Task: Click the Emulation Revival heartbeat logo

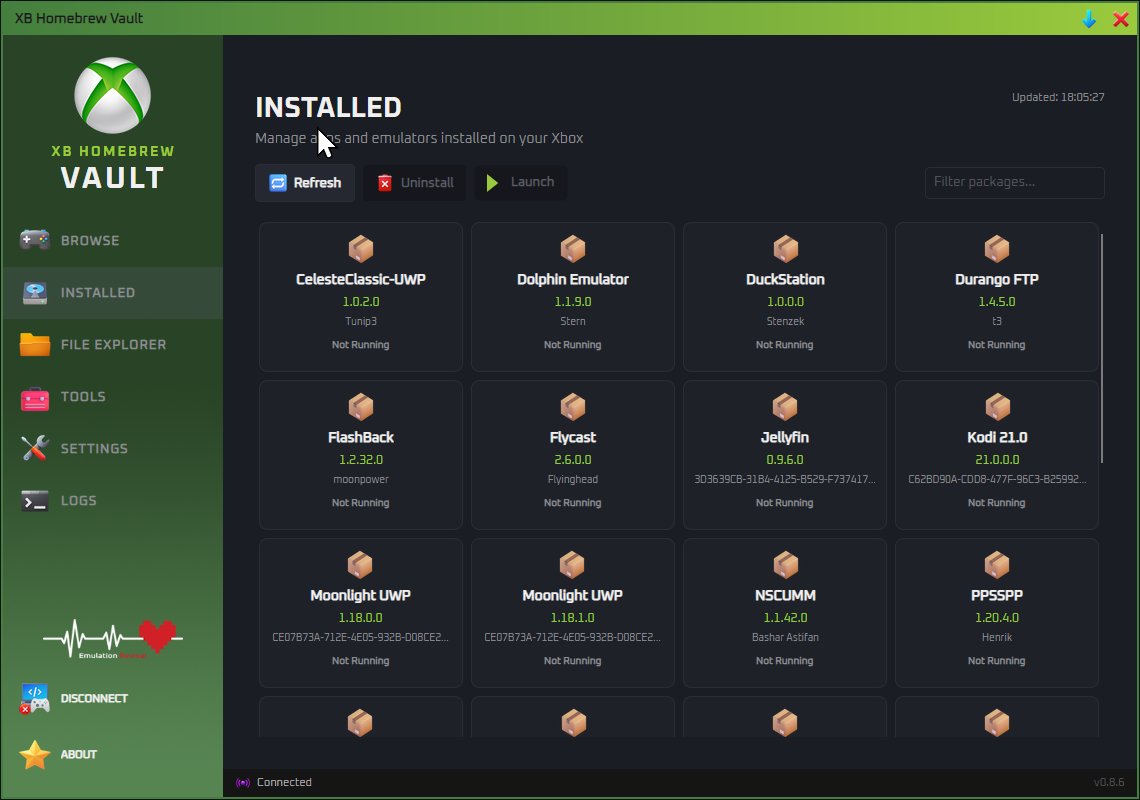Action: [x=113, y=639]
